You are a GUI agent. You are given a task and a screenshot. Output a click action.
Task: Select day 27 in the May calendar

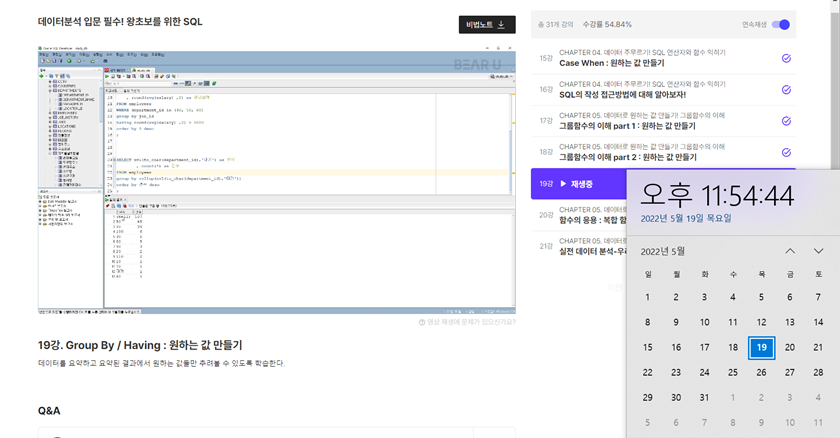(790, 373)
